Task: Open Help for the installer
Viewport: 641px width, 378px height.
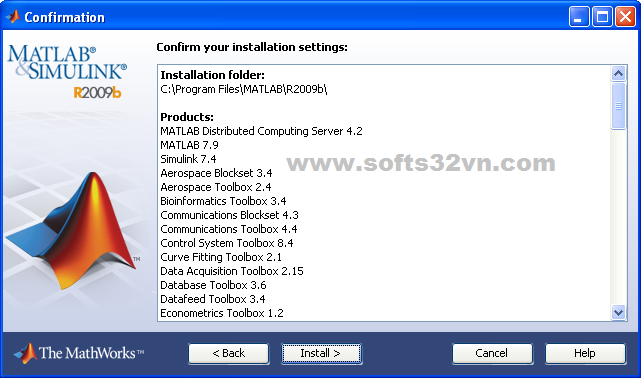Action: [x=585, y=353]
